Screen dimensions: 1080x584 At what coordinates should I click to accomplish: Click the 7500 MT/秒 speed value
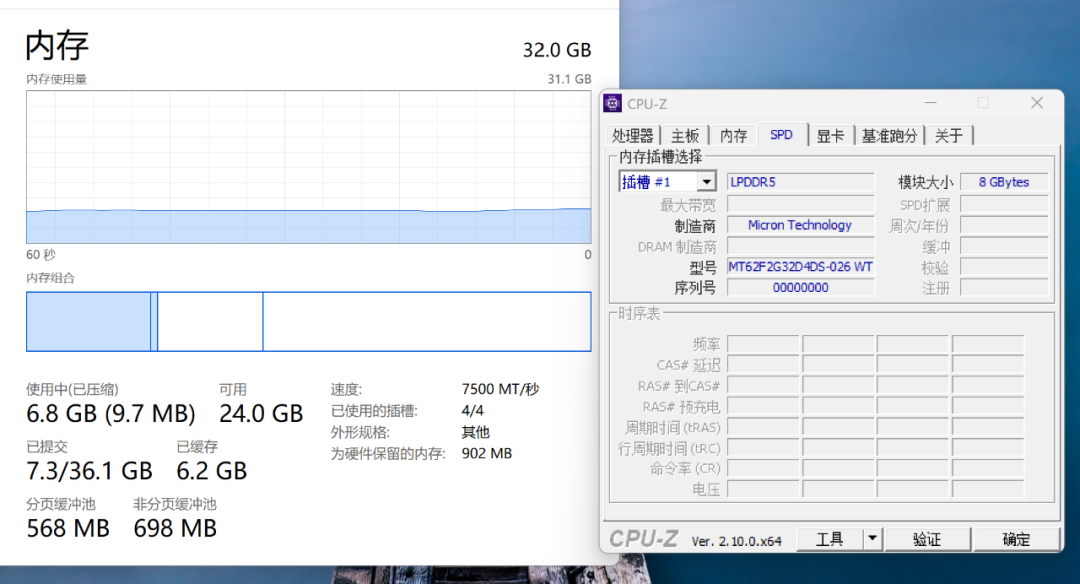pos(500,389)
